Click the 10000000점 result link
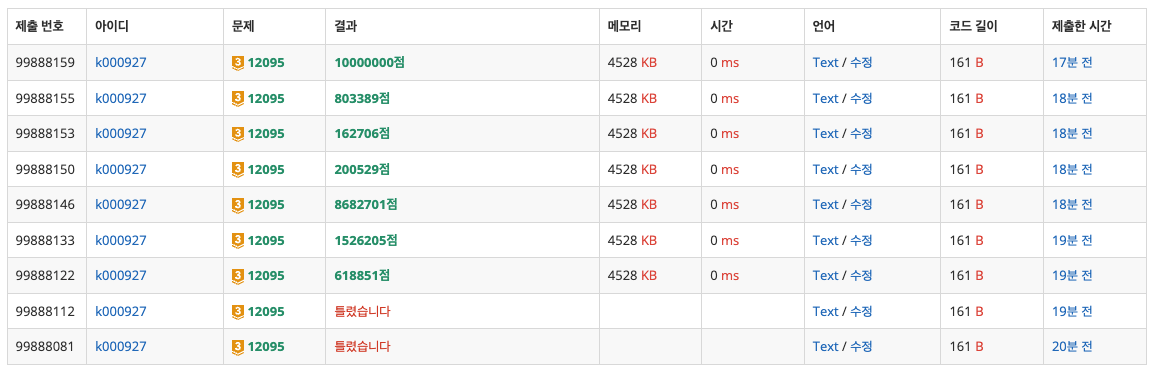The width and height of the screenshot is (1155, 372). click(x=370, y=63)
